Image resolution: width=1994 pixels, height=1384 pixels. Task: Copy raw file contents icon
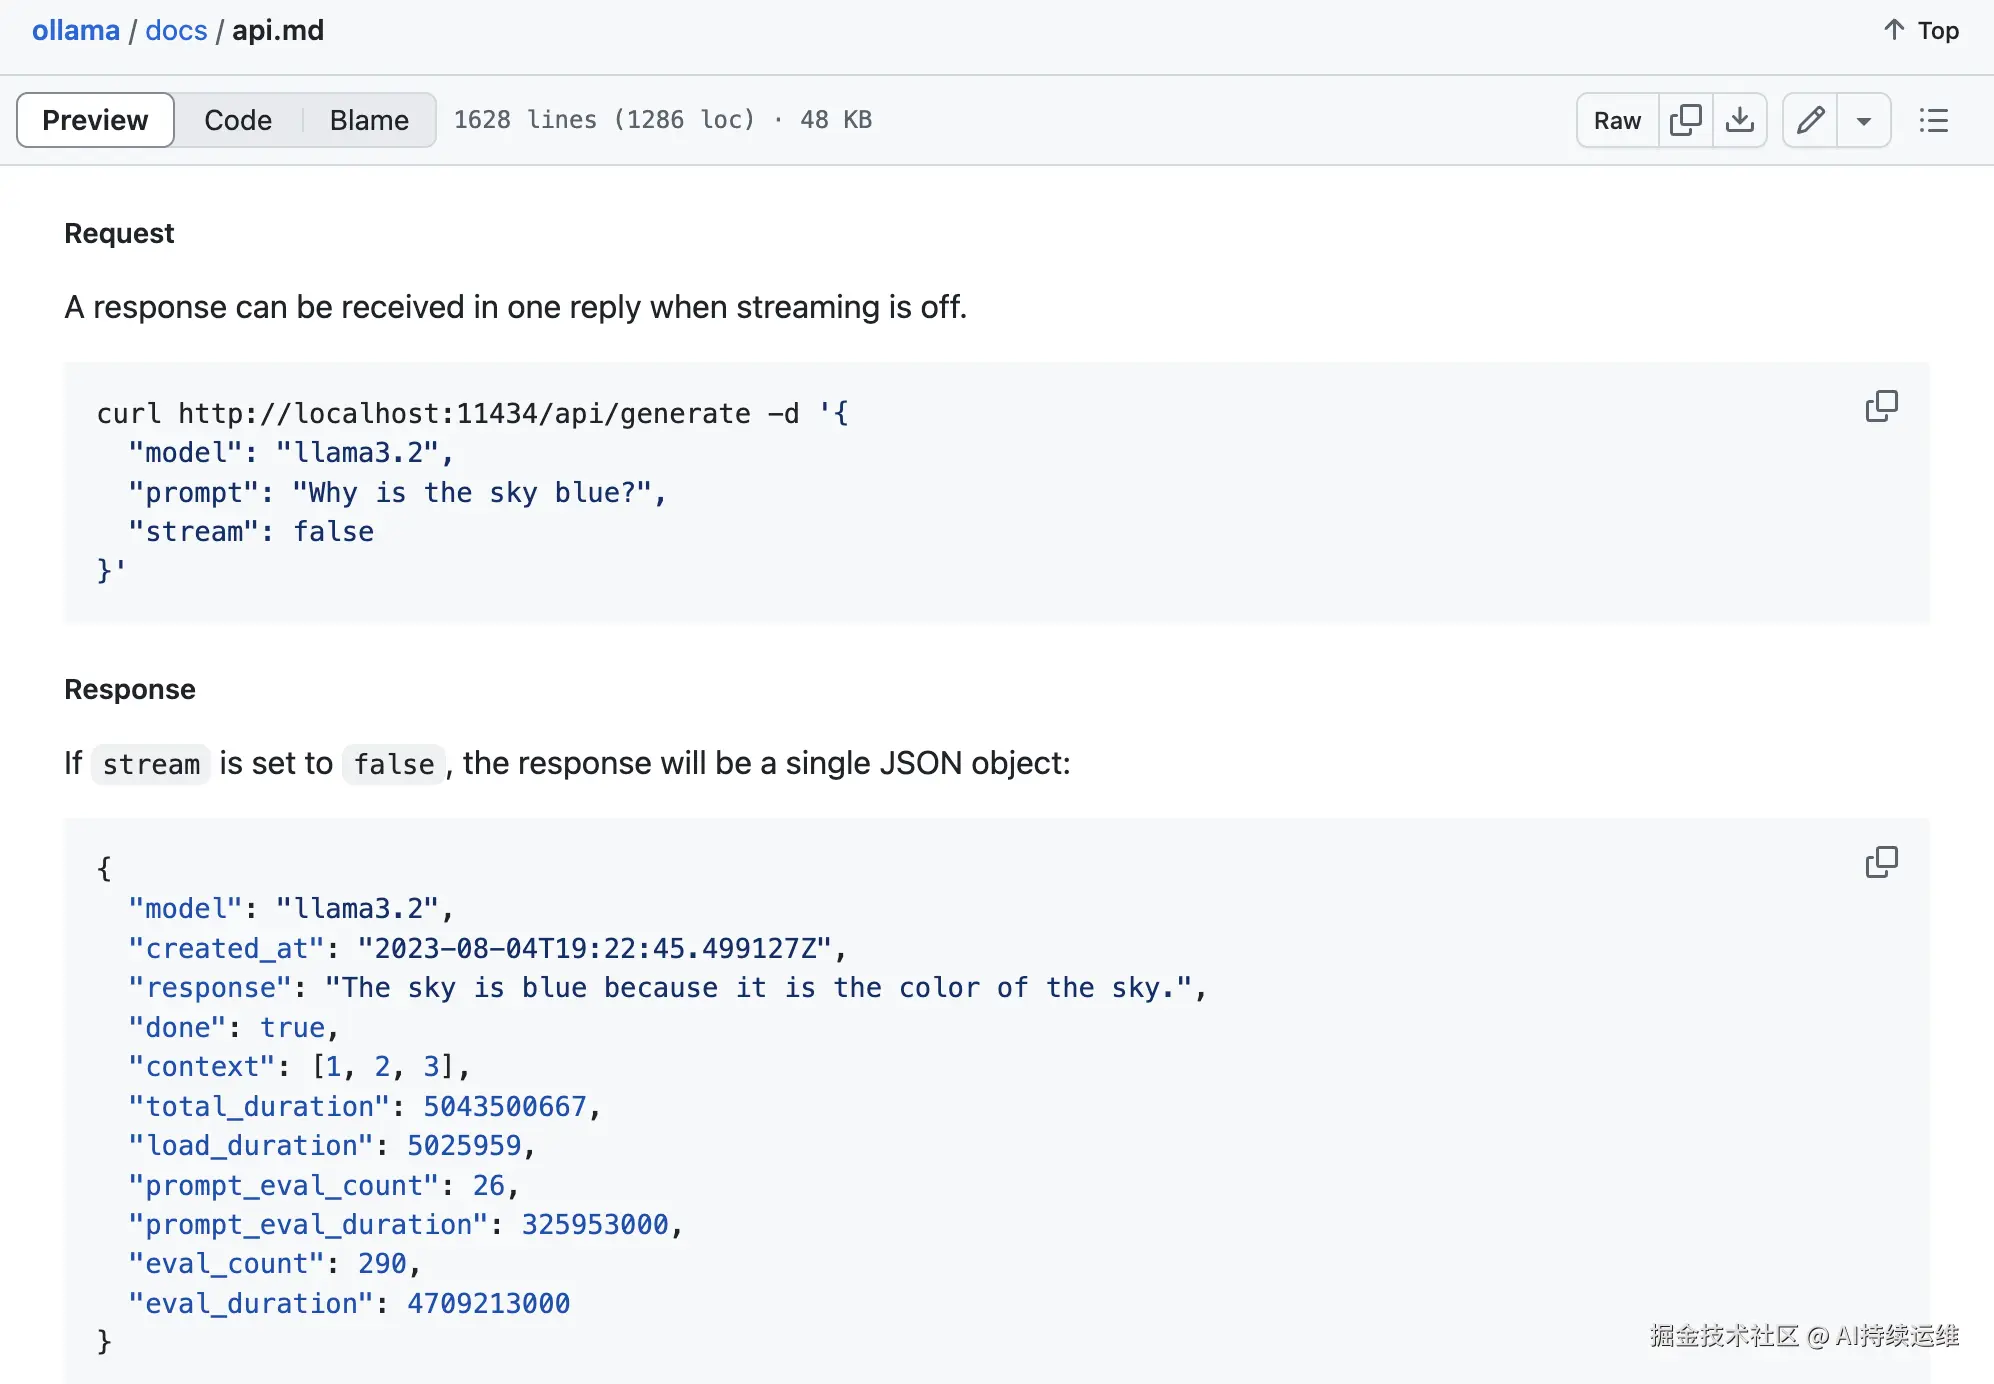(1685, 120)
